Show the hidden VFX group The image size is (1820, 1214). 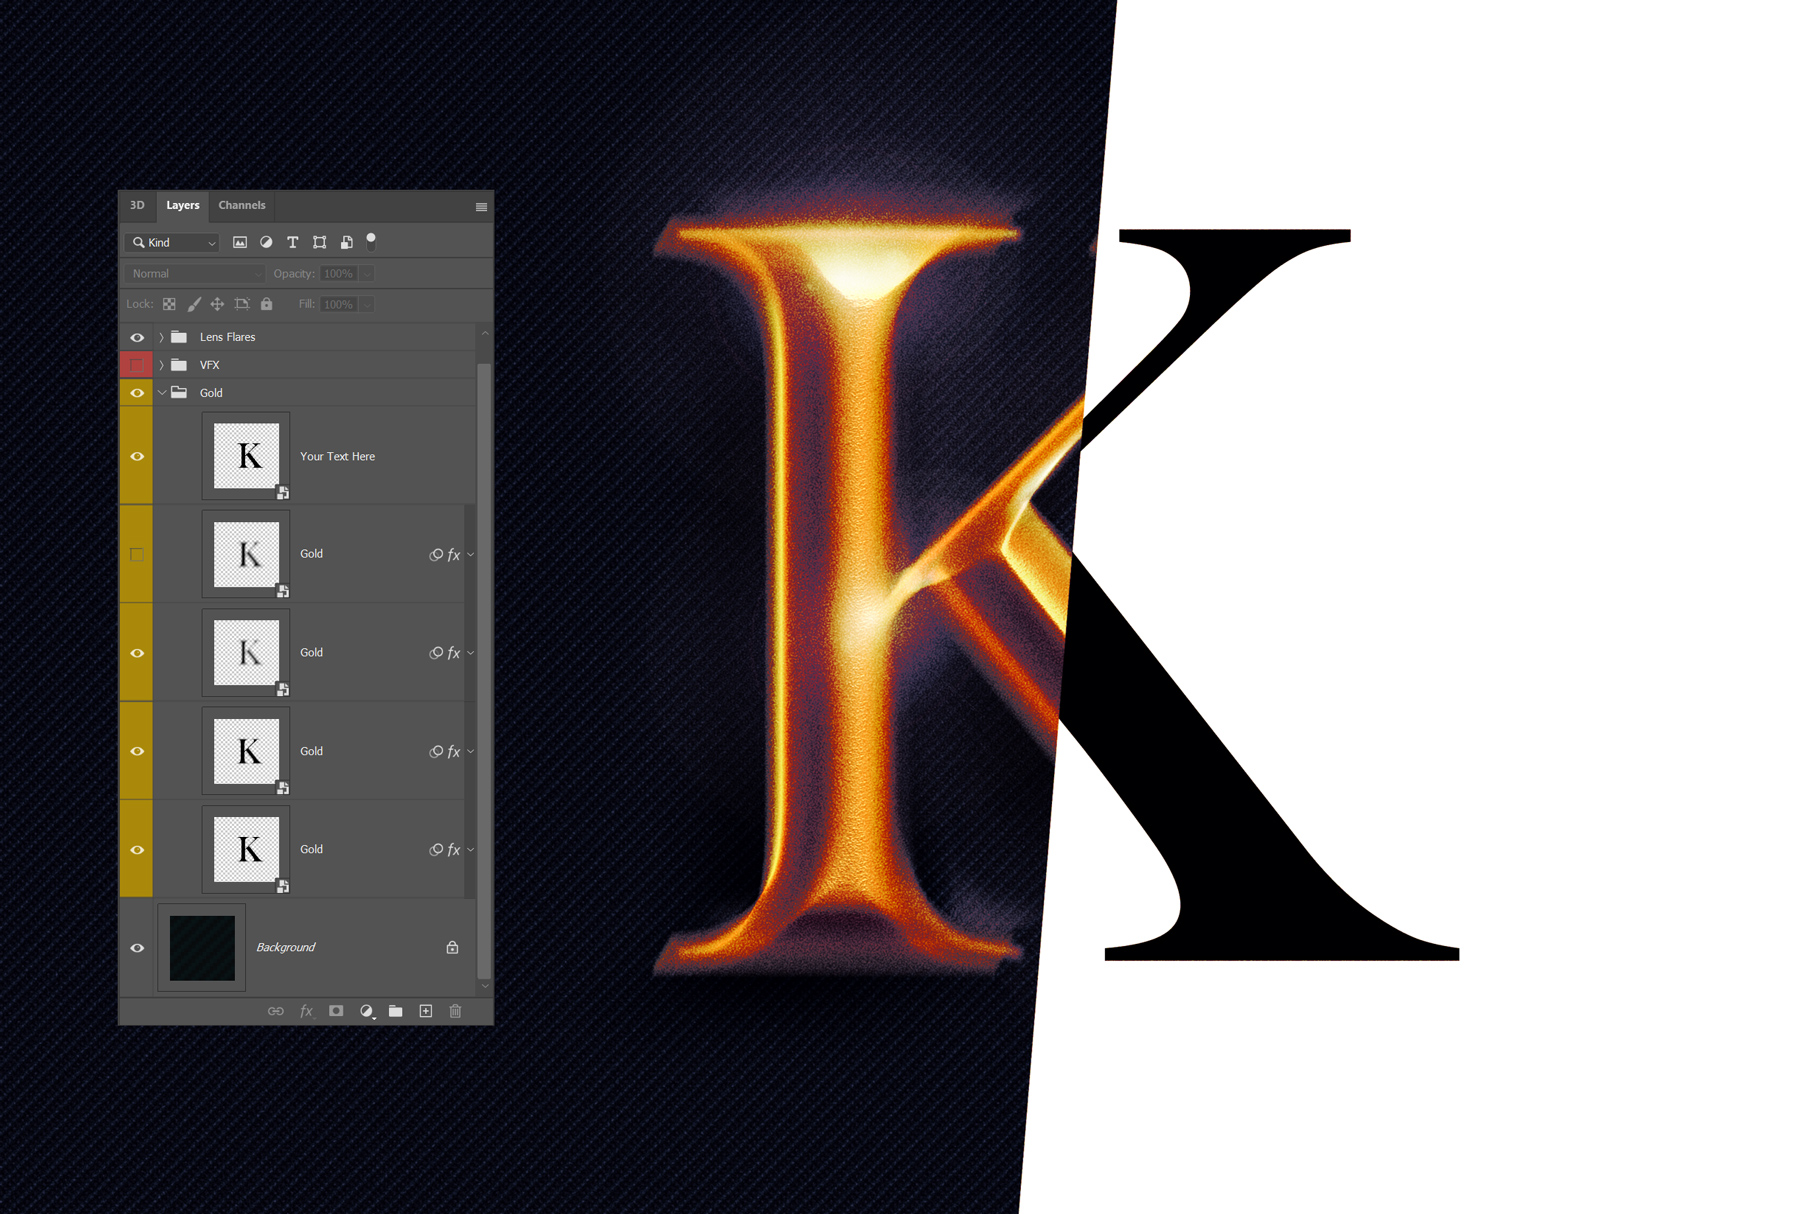[x=137, y=365]
